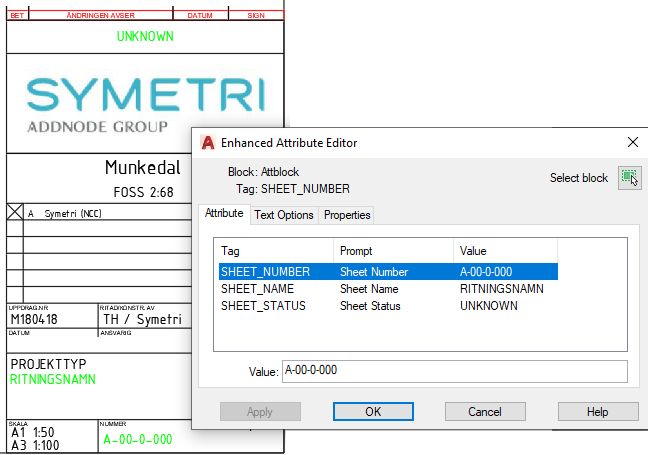Click green RITNINGSNAMN text in the drawing
The width and height of the screenshot is (648, 455).
[x=53, y=379]
